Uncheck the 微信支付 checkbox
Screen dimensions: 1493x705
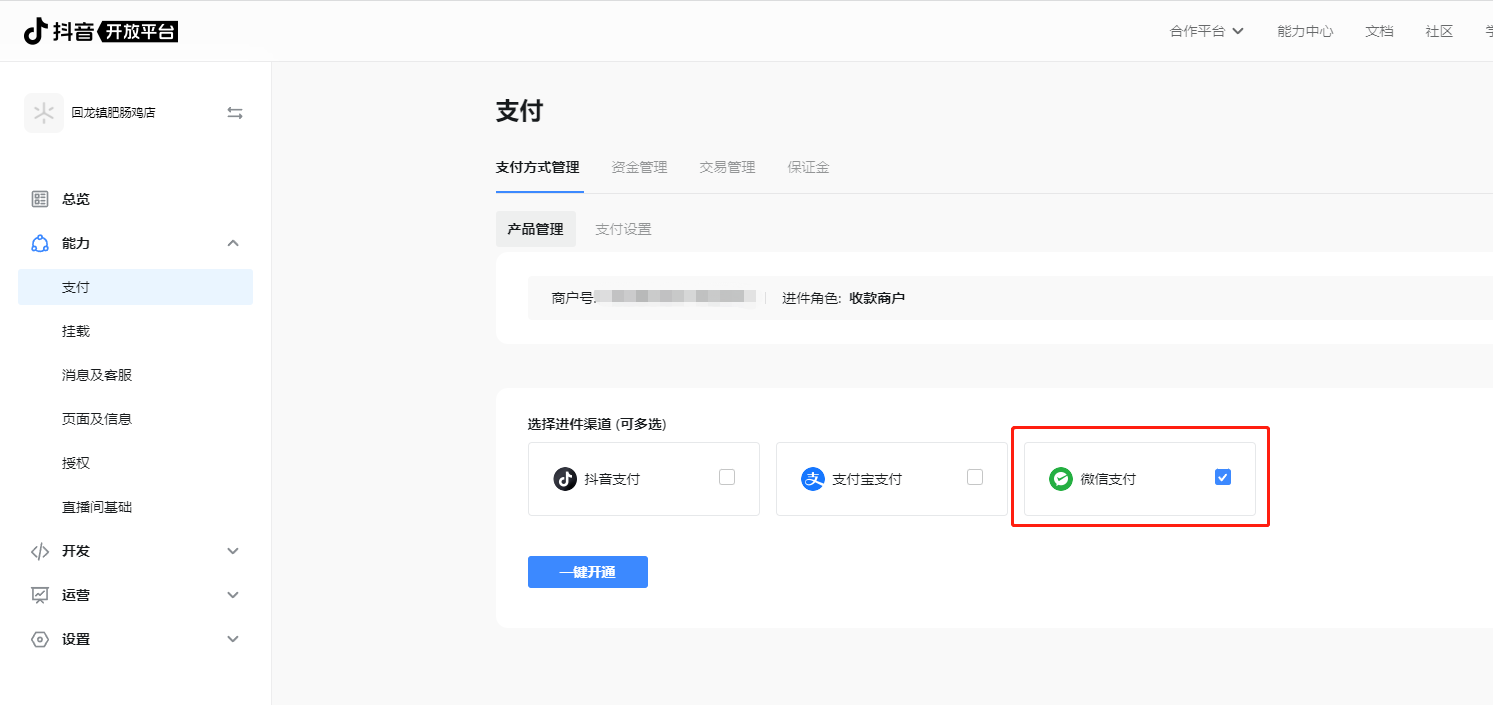1223,477
